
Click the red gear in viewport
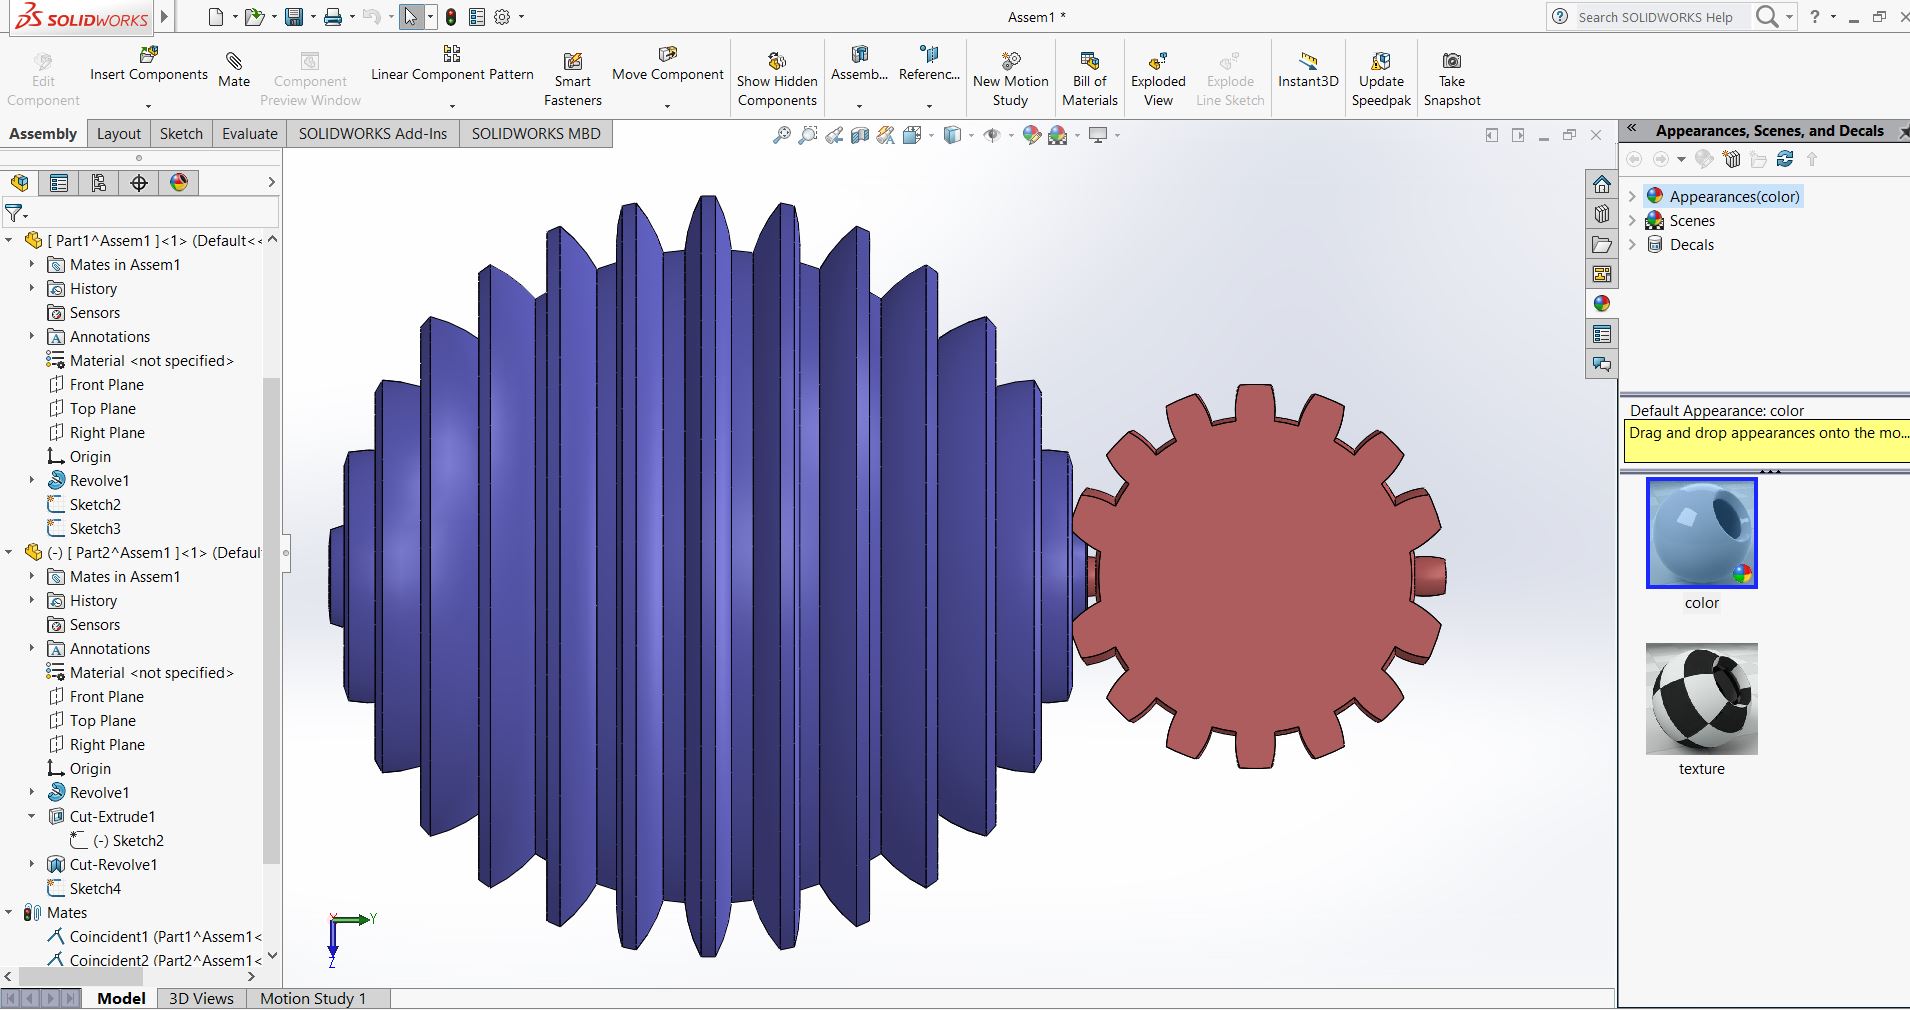click(x=1259, y=576)
